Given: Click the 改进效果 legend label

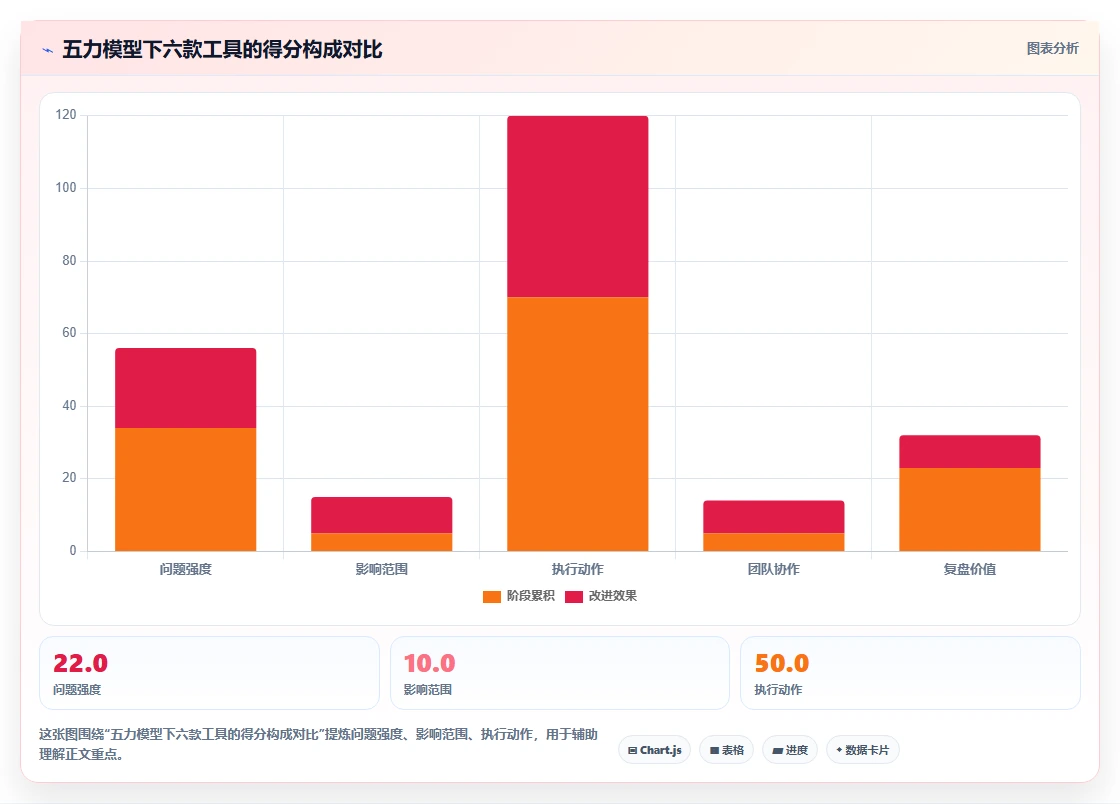Looking at the screenshot, I should pyautogui.click(x=612, y=596).
